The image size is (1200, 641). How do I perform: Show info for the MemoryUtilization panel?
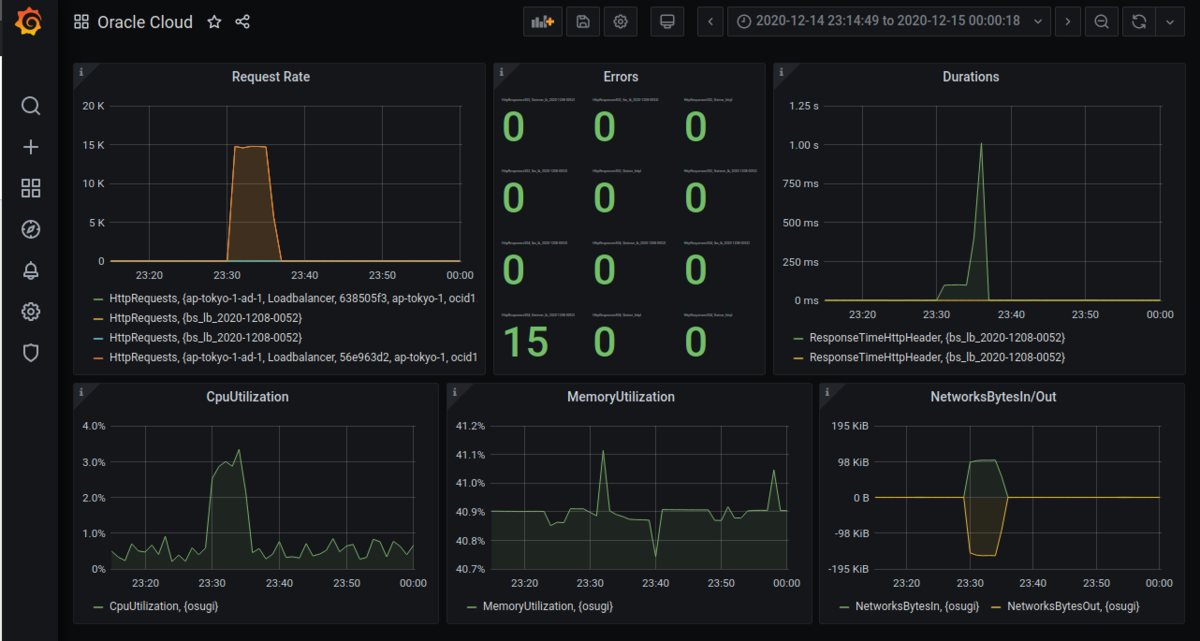(454, 392)
